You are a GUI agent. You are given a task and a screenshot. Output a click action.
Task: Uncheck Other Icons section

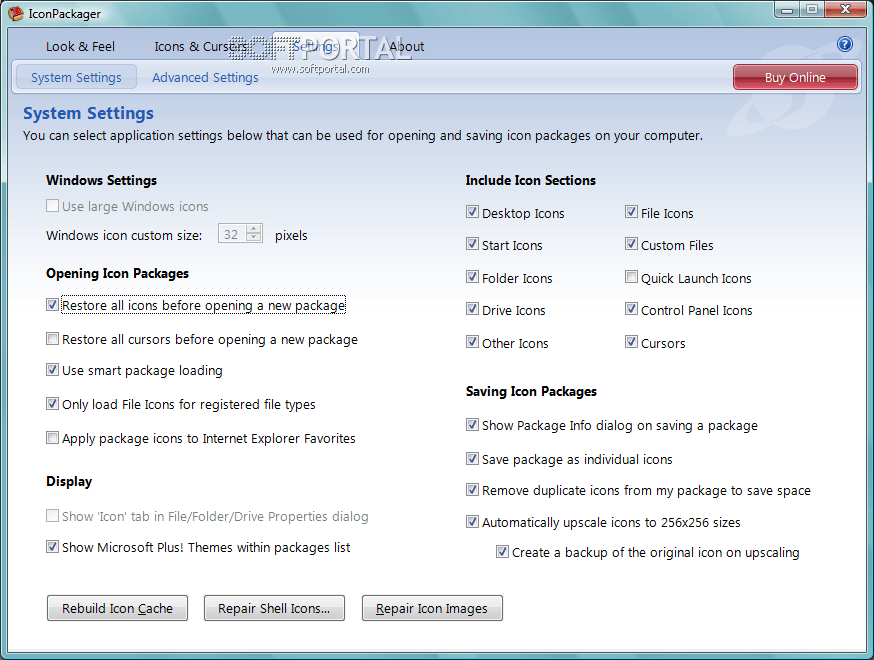472,342
